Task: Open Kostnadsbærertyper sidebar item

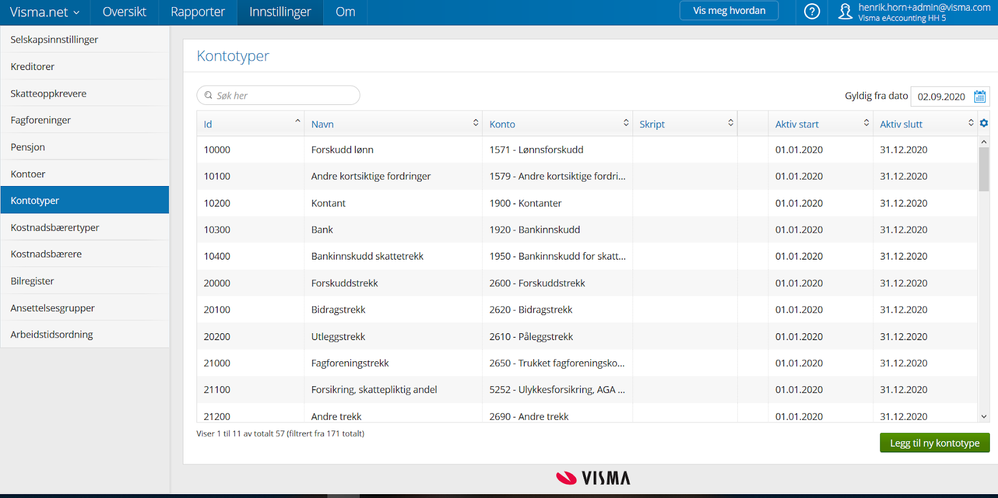Action: pyautogui.click(x=85, y=227)
